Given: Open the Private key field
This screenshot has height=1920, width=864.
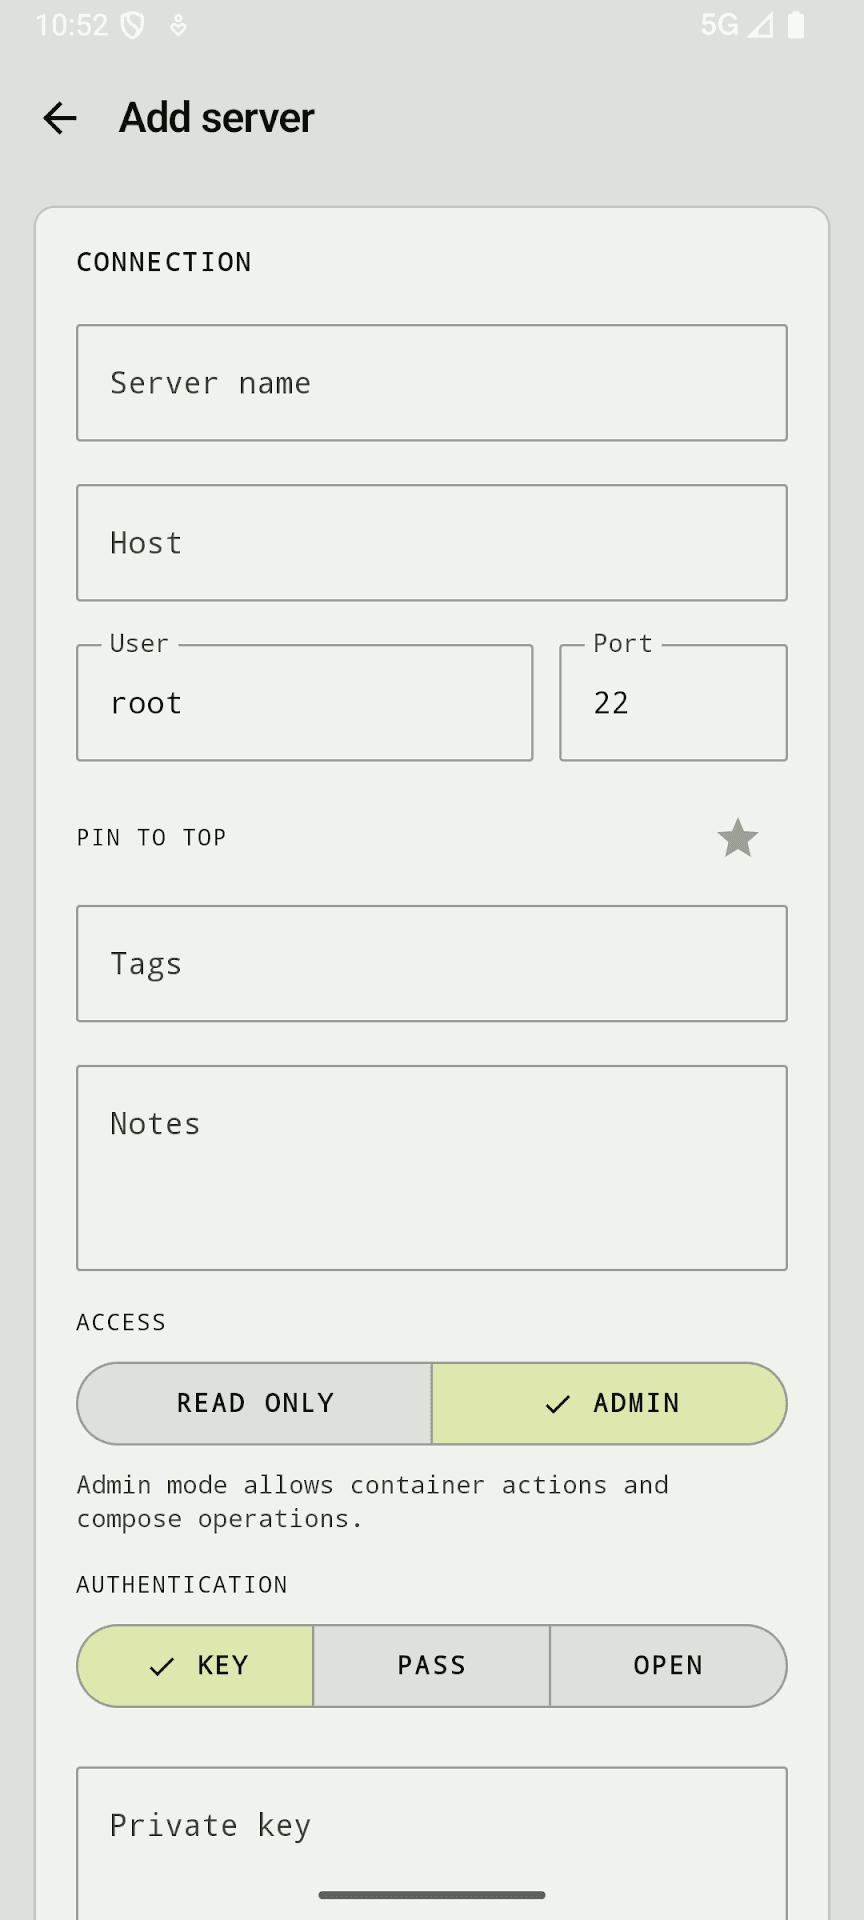Looking at the screenshot, I should pos(431,1825).
